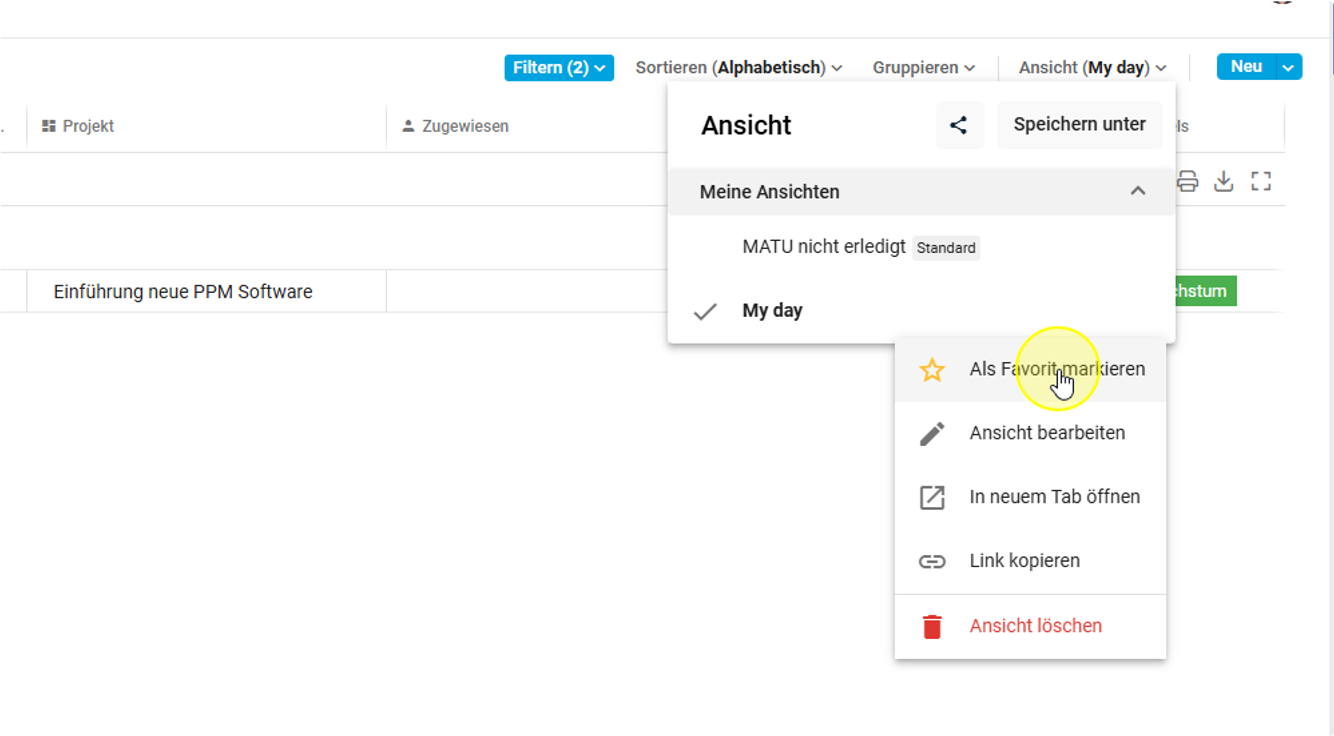Choose Ansicht löschen from context menu
1334x736 pixels.
tap(1035, 626)
